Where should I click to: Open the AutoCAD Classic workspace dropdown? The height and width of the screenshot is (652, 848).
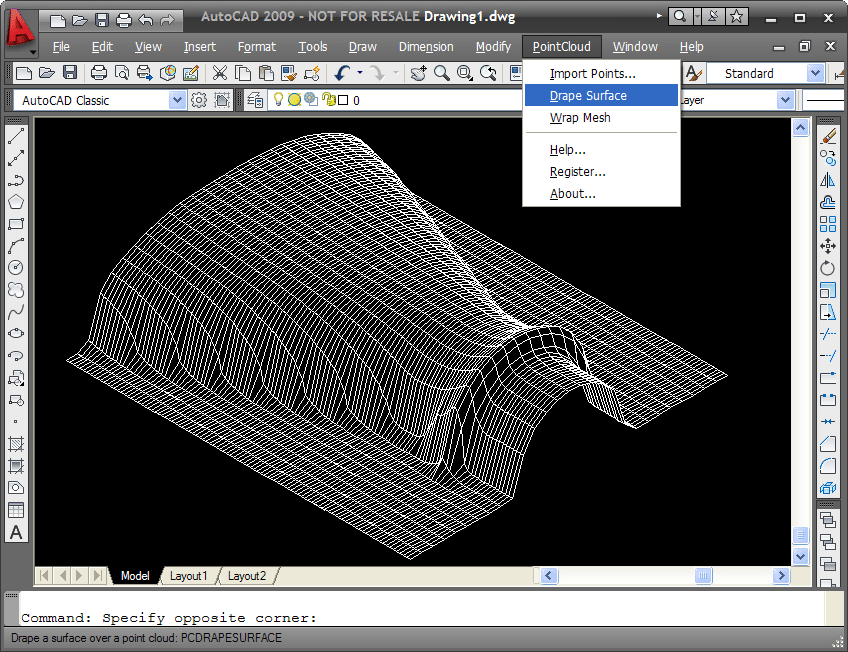177,100
